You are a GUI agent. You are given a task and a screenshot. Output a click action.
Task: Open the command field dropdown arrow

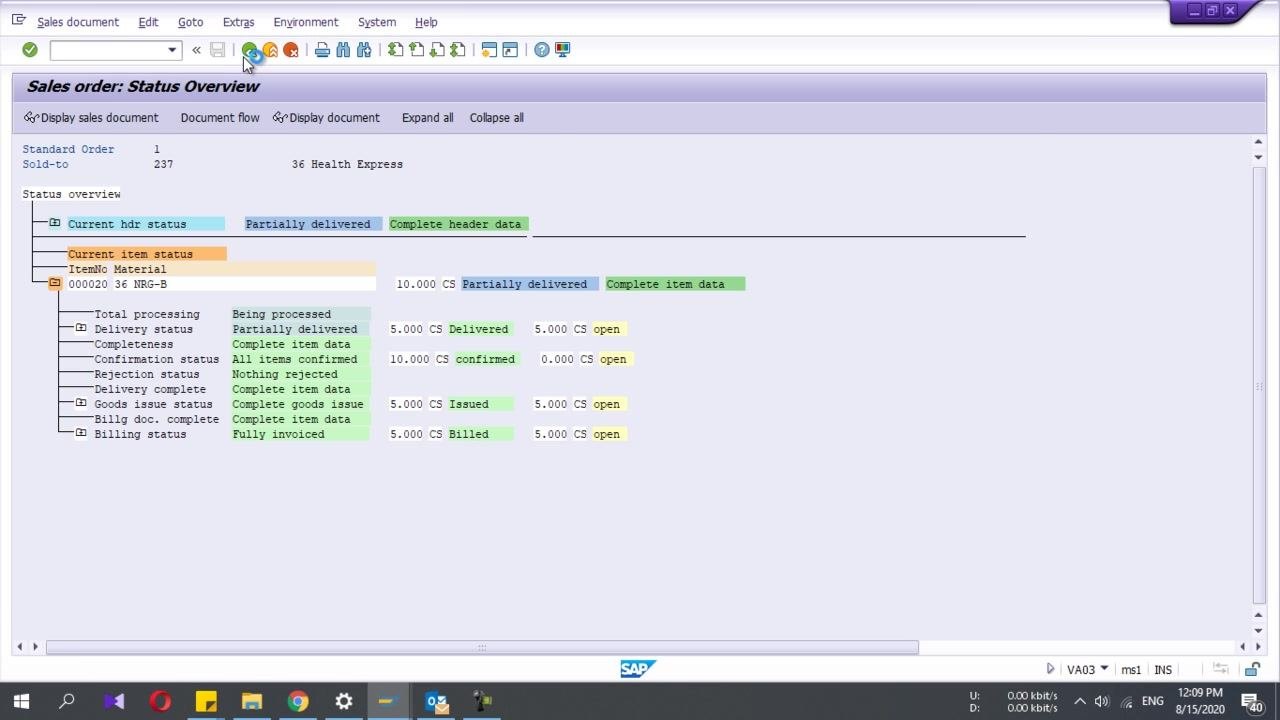pyautogui.click(x=172, y=50)
